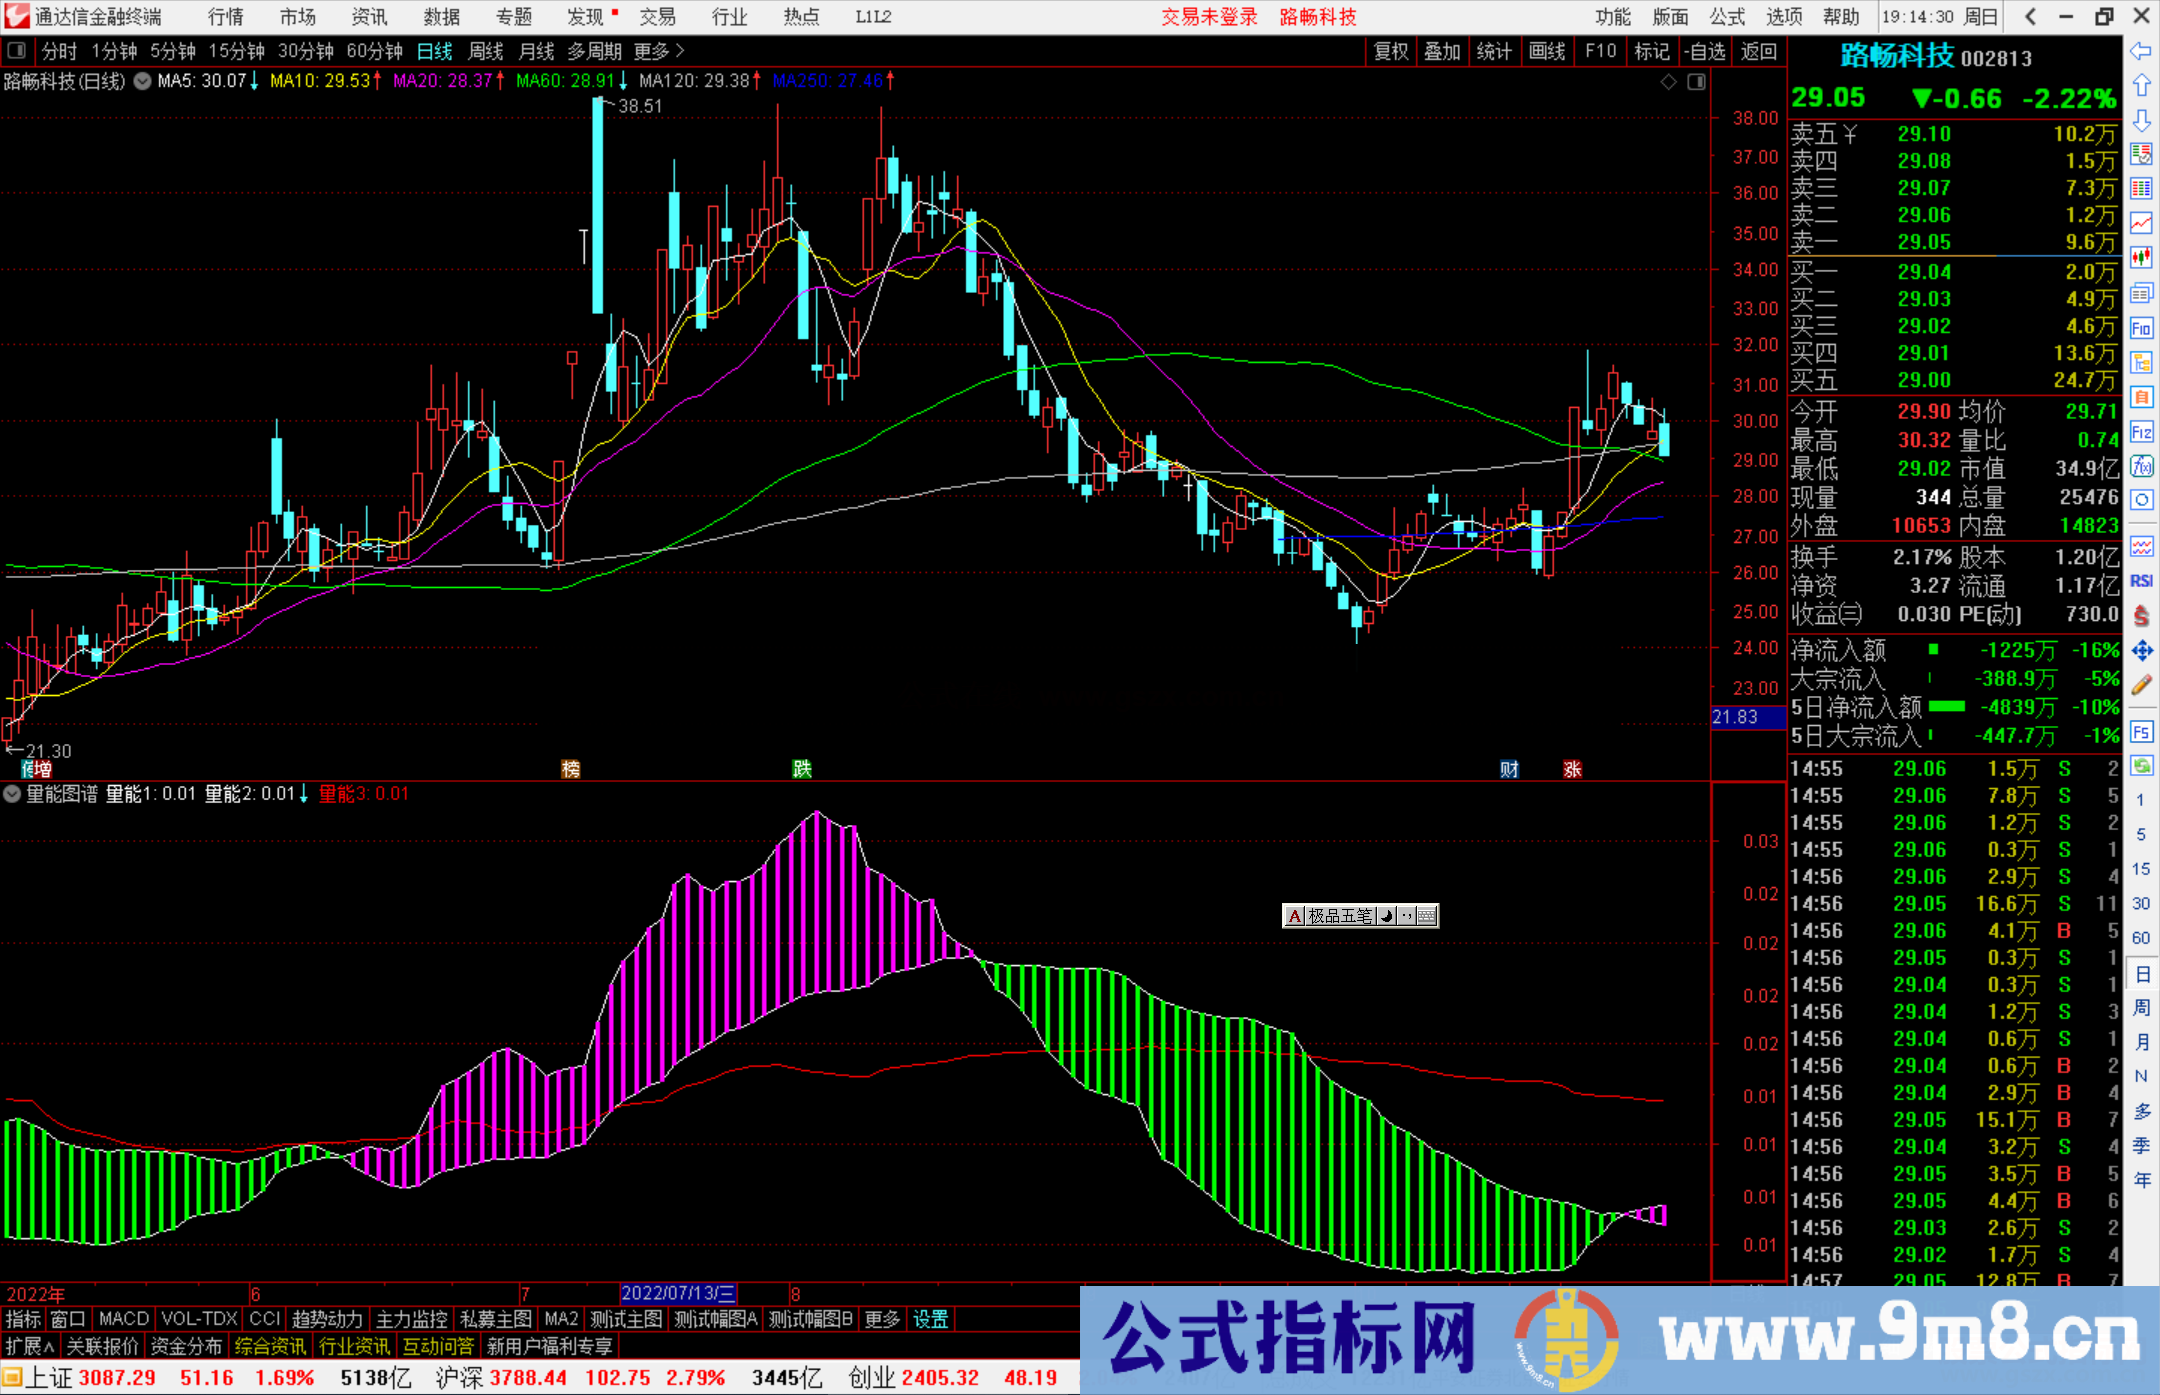Toggle 叠加 overlay mode in the chart toolbar
Image resolution: width=2160 pixels, height=1395 pixels.
(1442, 51)
